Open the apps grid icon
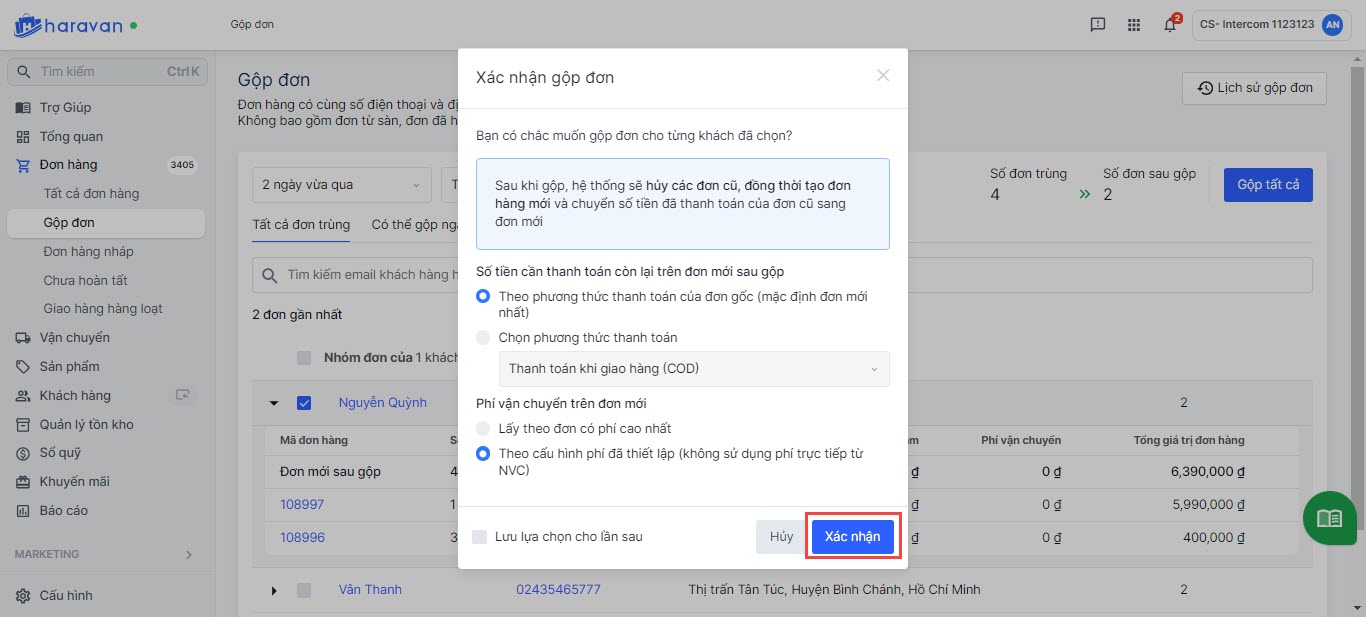Image resolution: width=1366 pixels, height=617 pixels. point(1133,25)
